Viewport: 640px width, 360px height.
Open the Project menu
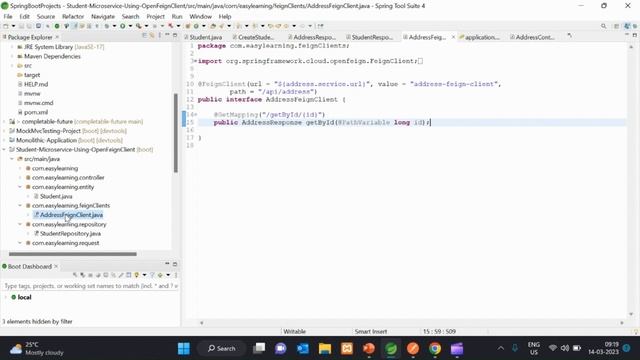pyautogui.click(x=156, y=16)
